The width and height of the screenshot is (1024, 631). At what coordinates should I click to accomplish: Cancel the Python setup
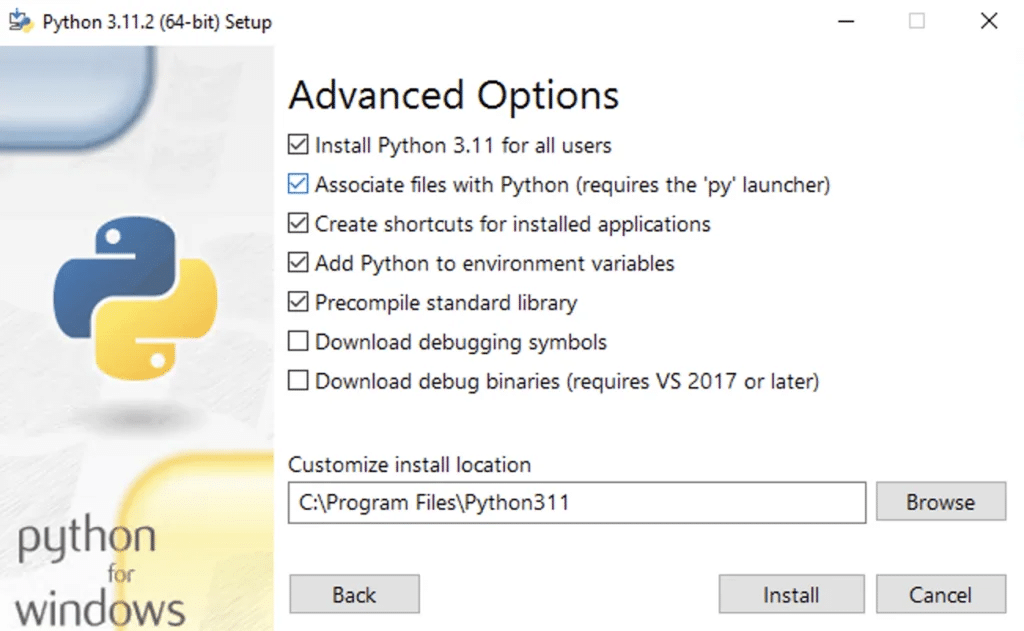(x=940, y=594)
